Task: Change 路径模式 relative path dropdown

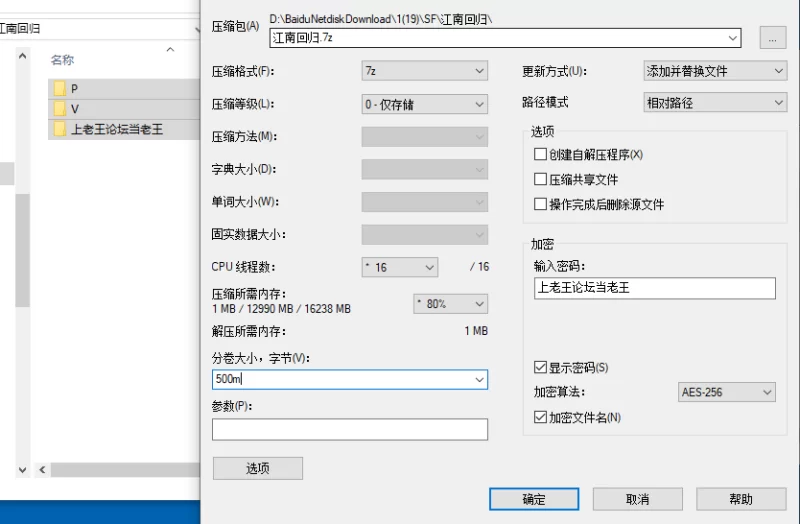Action: click(714, 103)
